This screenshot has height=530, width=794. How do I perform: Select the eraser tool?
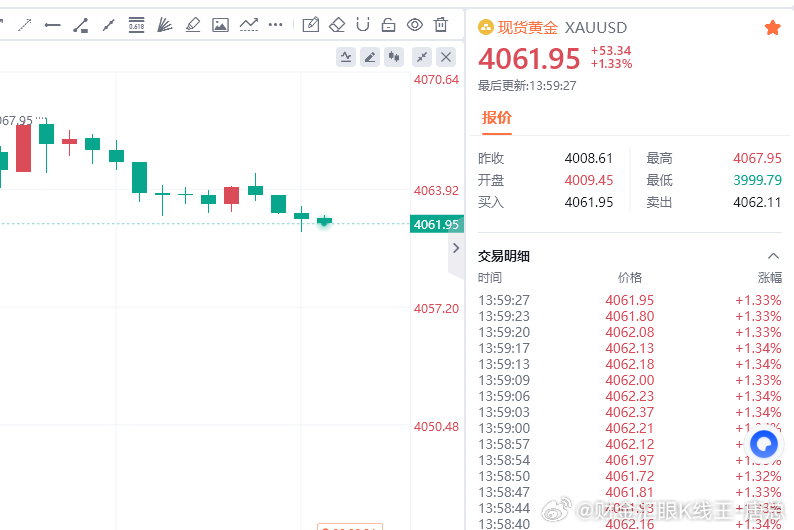tap(337, 24)
